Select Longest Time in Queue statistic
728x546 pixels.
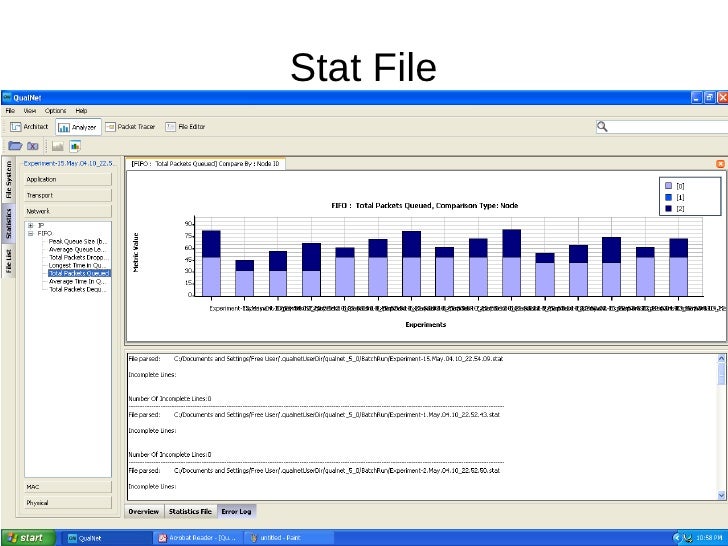78,265
